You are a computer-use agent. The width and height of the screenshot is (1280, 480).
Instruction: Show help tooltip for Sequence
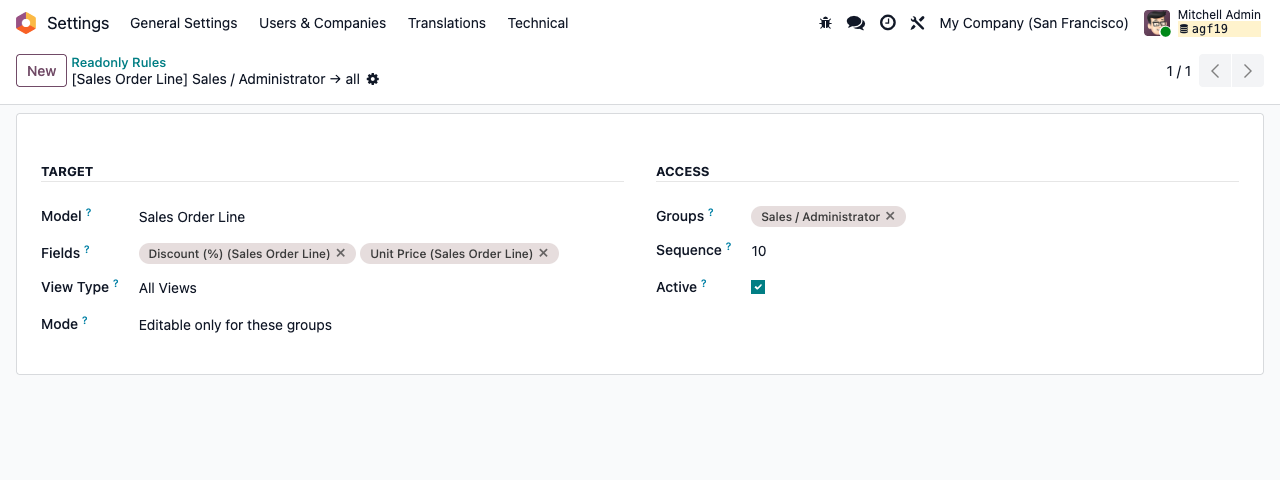tap(728, 246)
